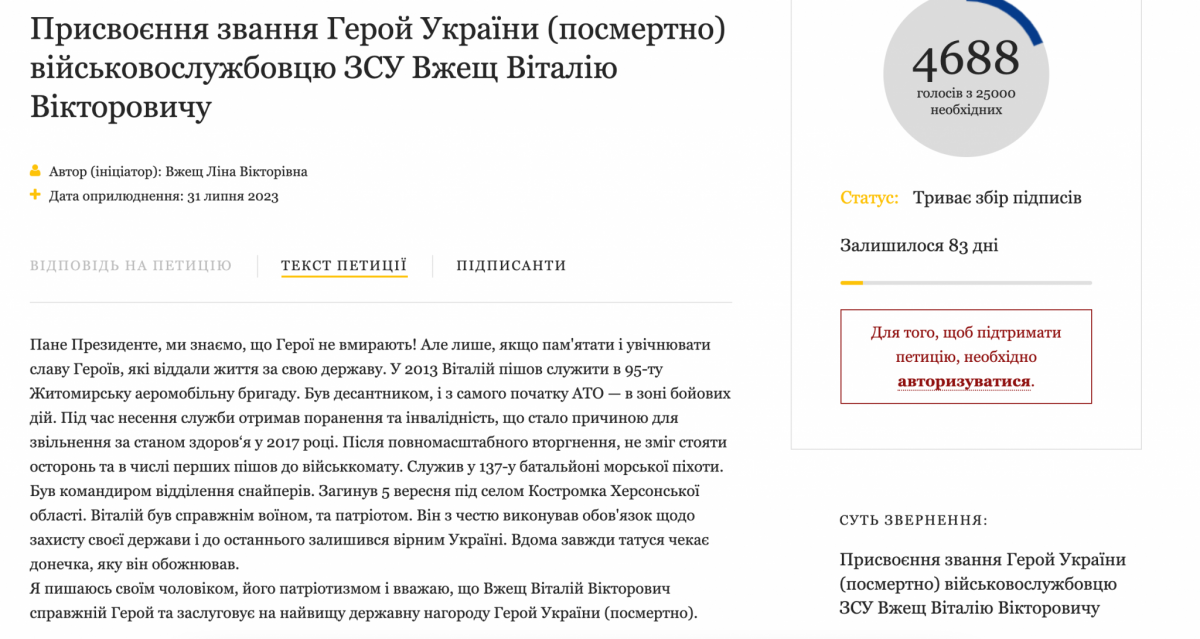
Task: Click the days-remaining progress bar
Action: pos(966,283)
